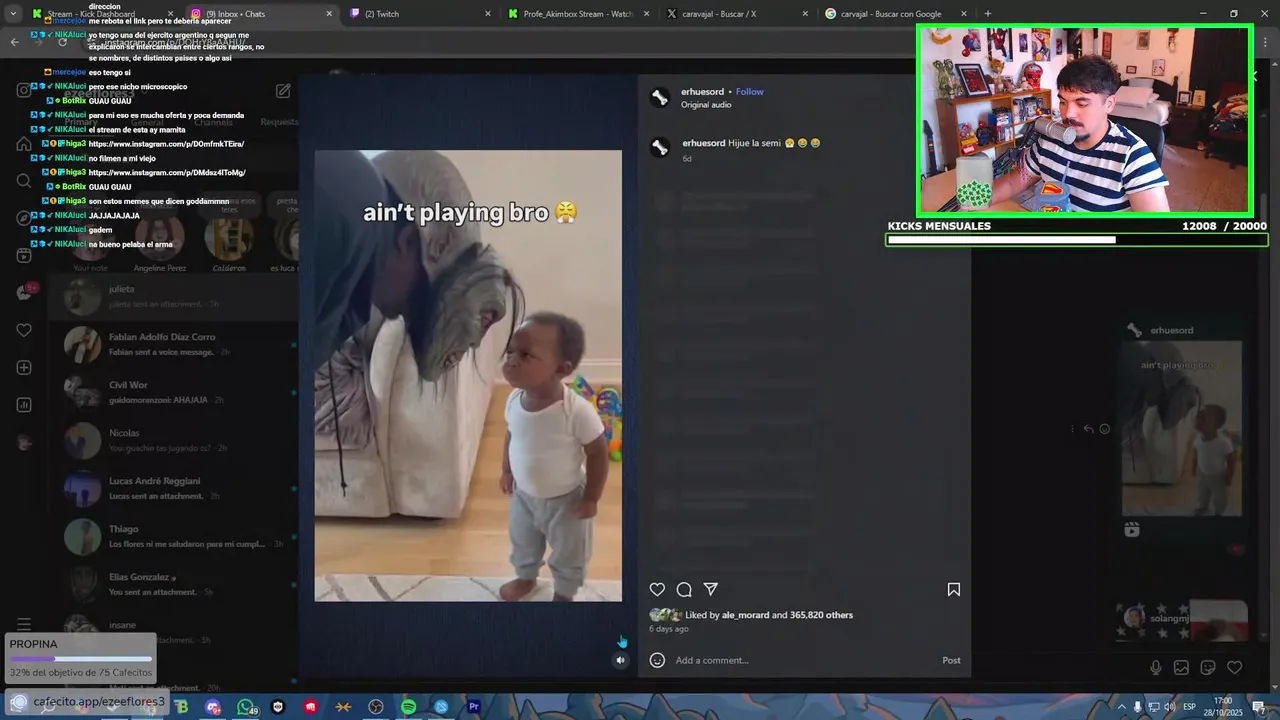The height and width of the screenshot is (720, 1280).
Task: Click the heart icon in chat composer
Action: [x=1234, y=667]
